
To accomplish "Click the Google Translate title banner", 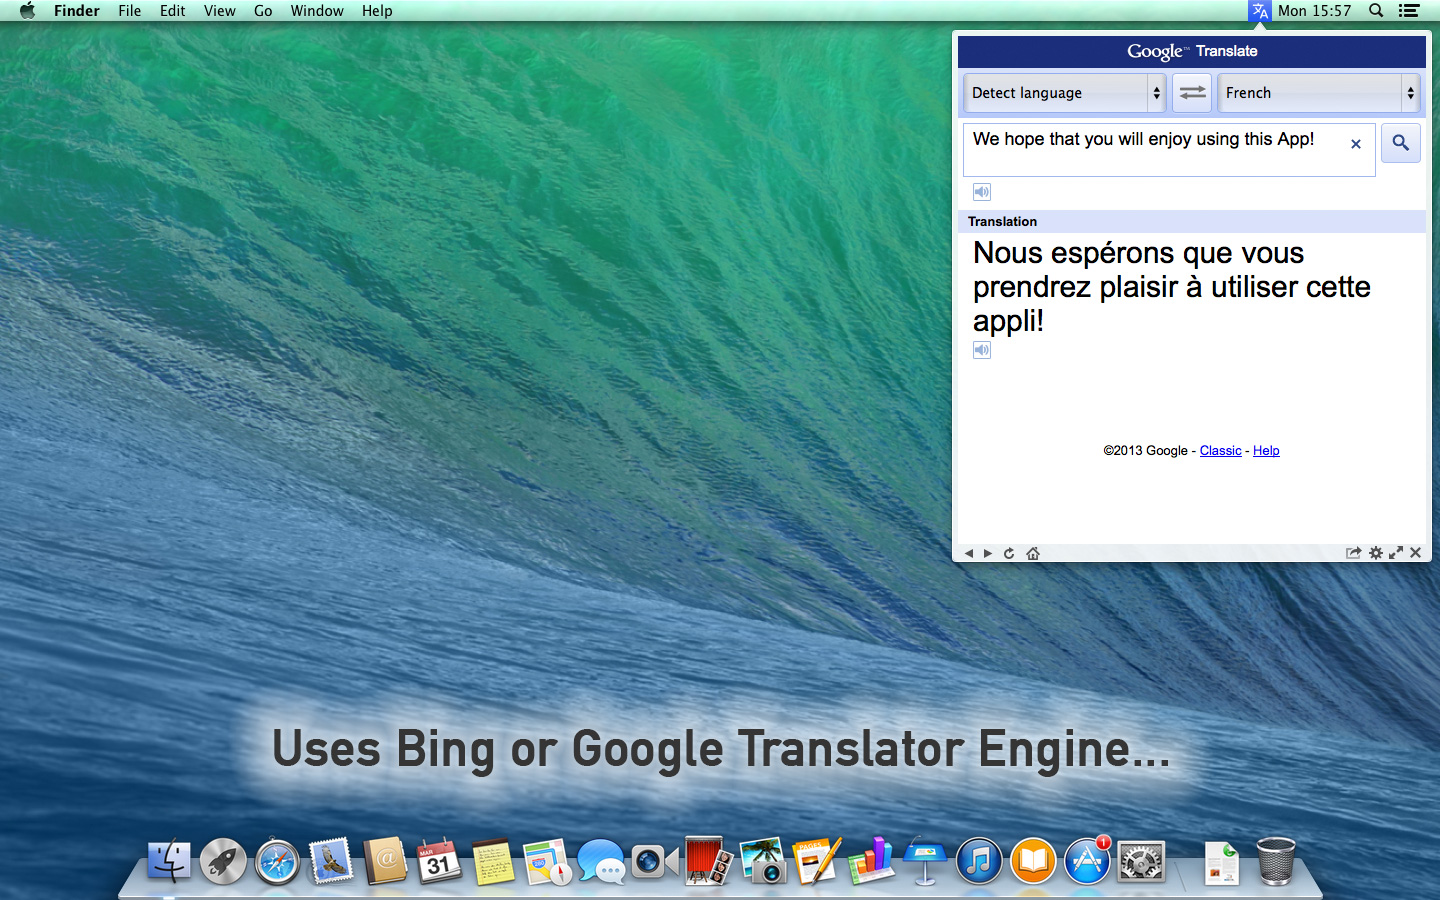I will coord(1192,51).
